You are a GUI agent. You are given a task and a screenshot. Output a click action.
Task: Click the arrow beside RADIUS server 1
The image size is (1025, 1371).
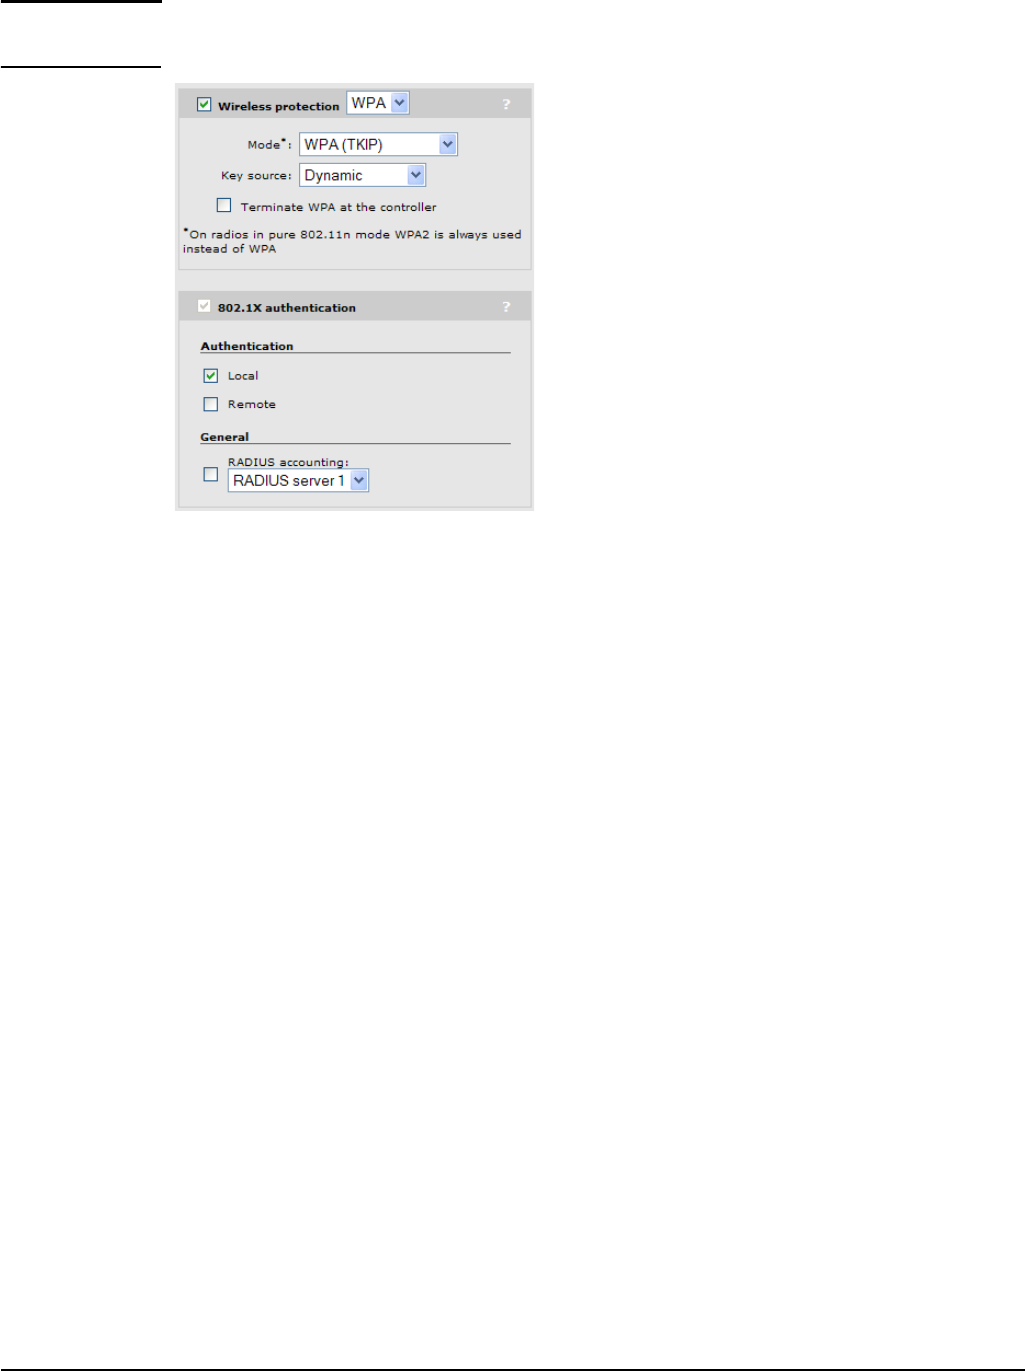(x=359, y=481)
